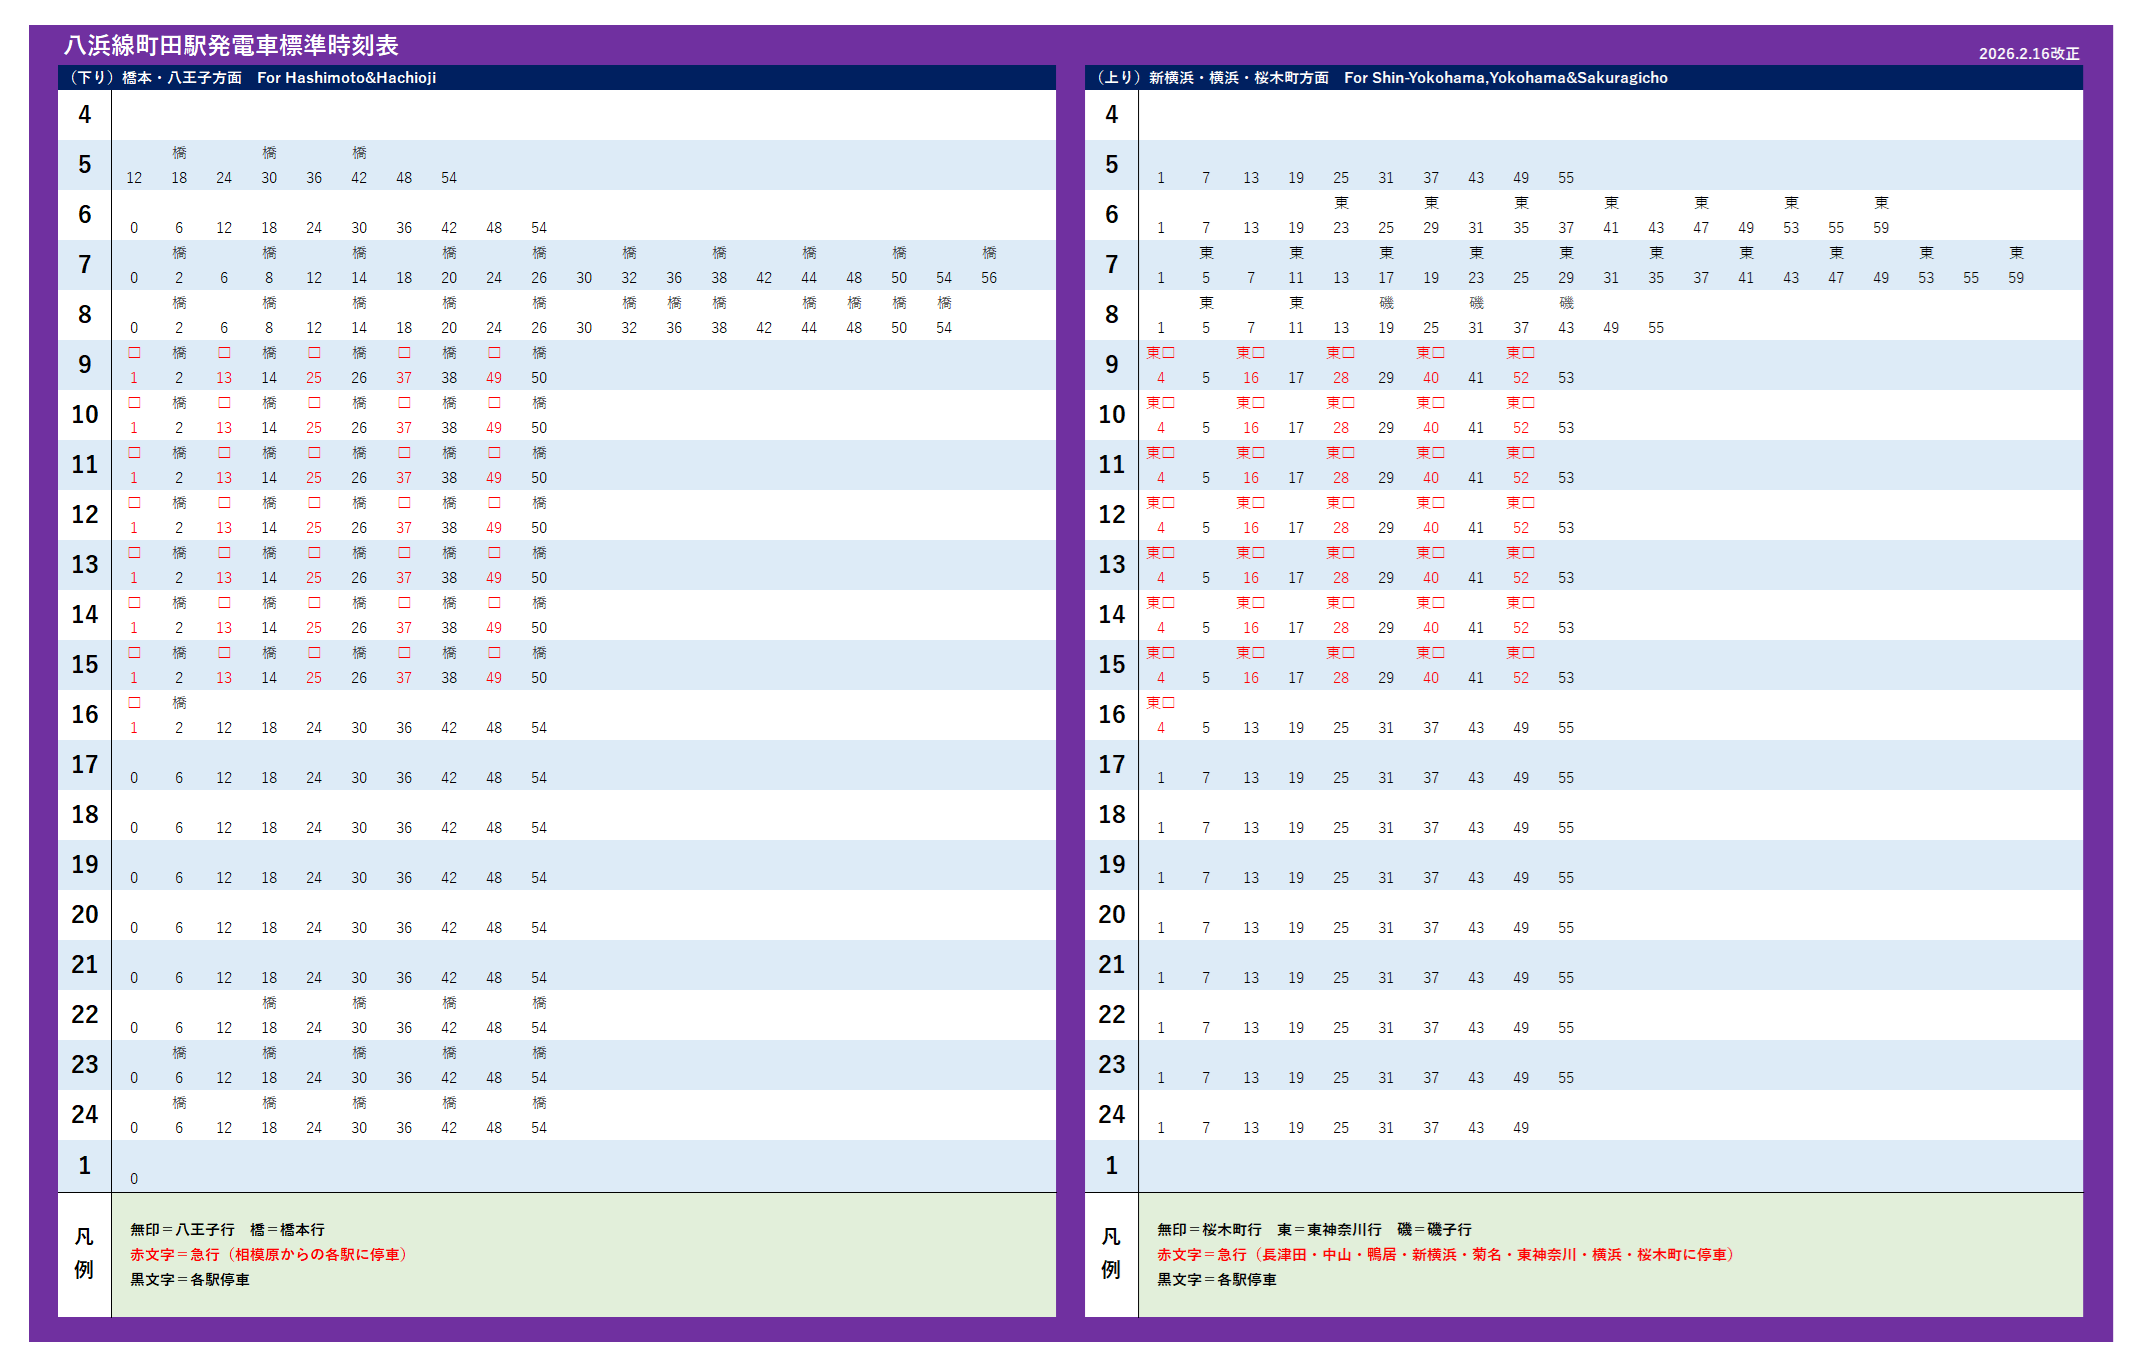The image size is (2144, 1368).
Task: Click the 59 departure in Shin-Yokohama hour 6 row
Action: [1881, 228]
